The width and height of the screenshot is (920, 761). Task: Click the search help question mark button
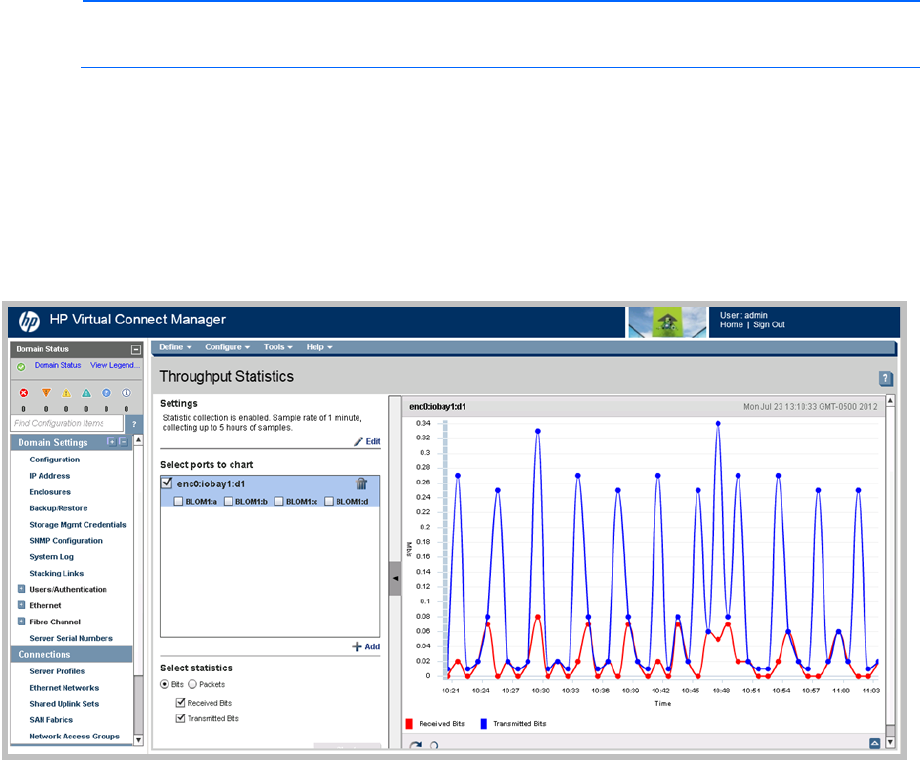tap(134, 424)
